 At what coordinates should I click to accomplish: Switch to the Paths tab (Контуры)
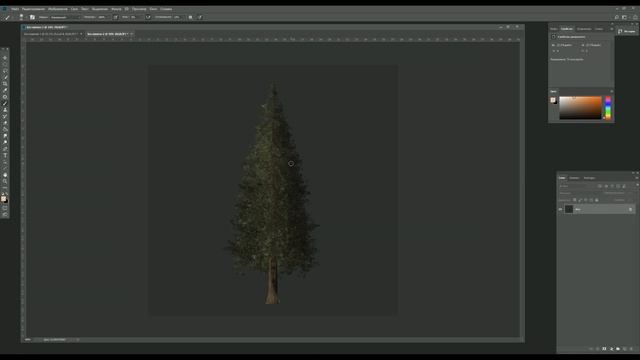click(x=589, y=178)
